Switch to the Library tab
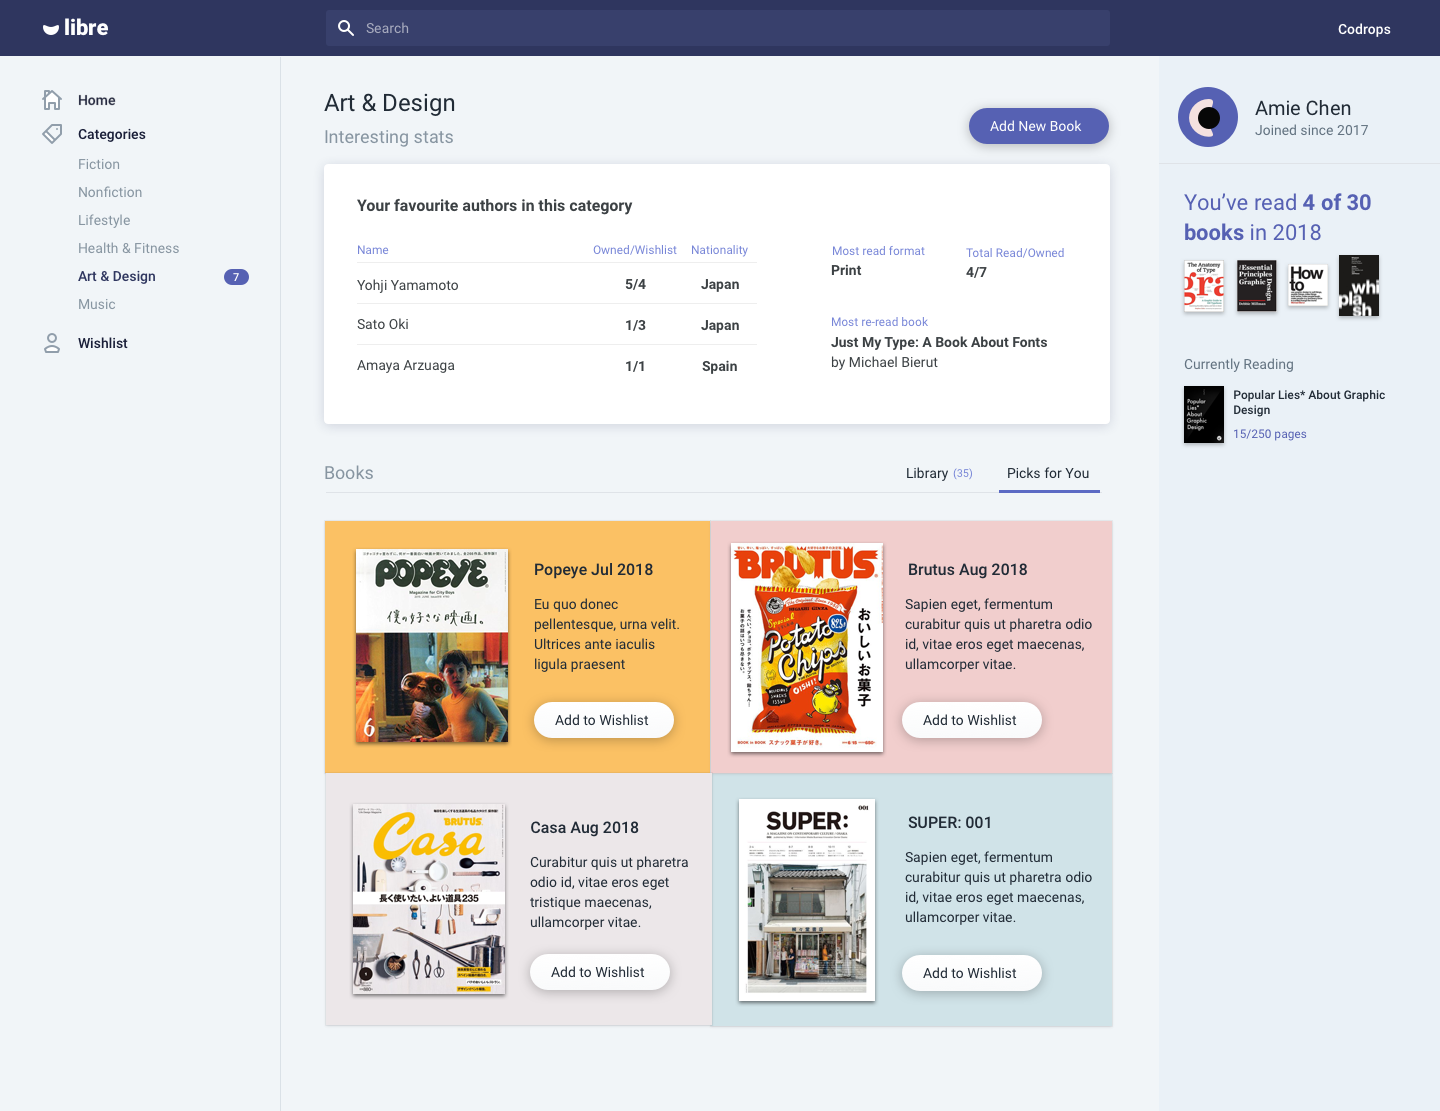This screenshot has width=1440, height=1111. pyautogui.click(x=939, y=473)
